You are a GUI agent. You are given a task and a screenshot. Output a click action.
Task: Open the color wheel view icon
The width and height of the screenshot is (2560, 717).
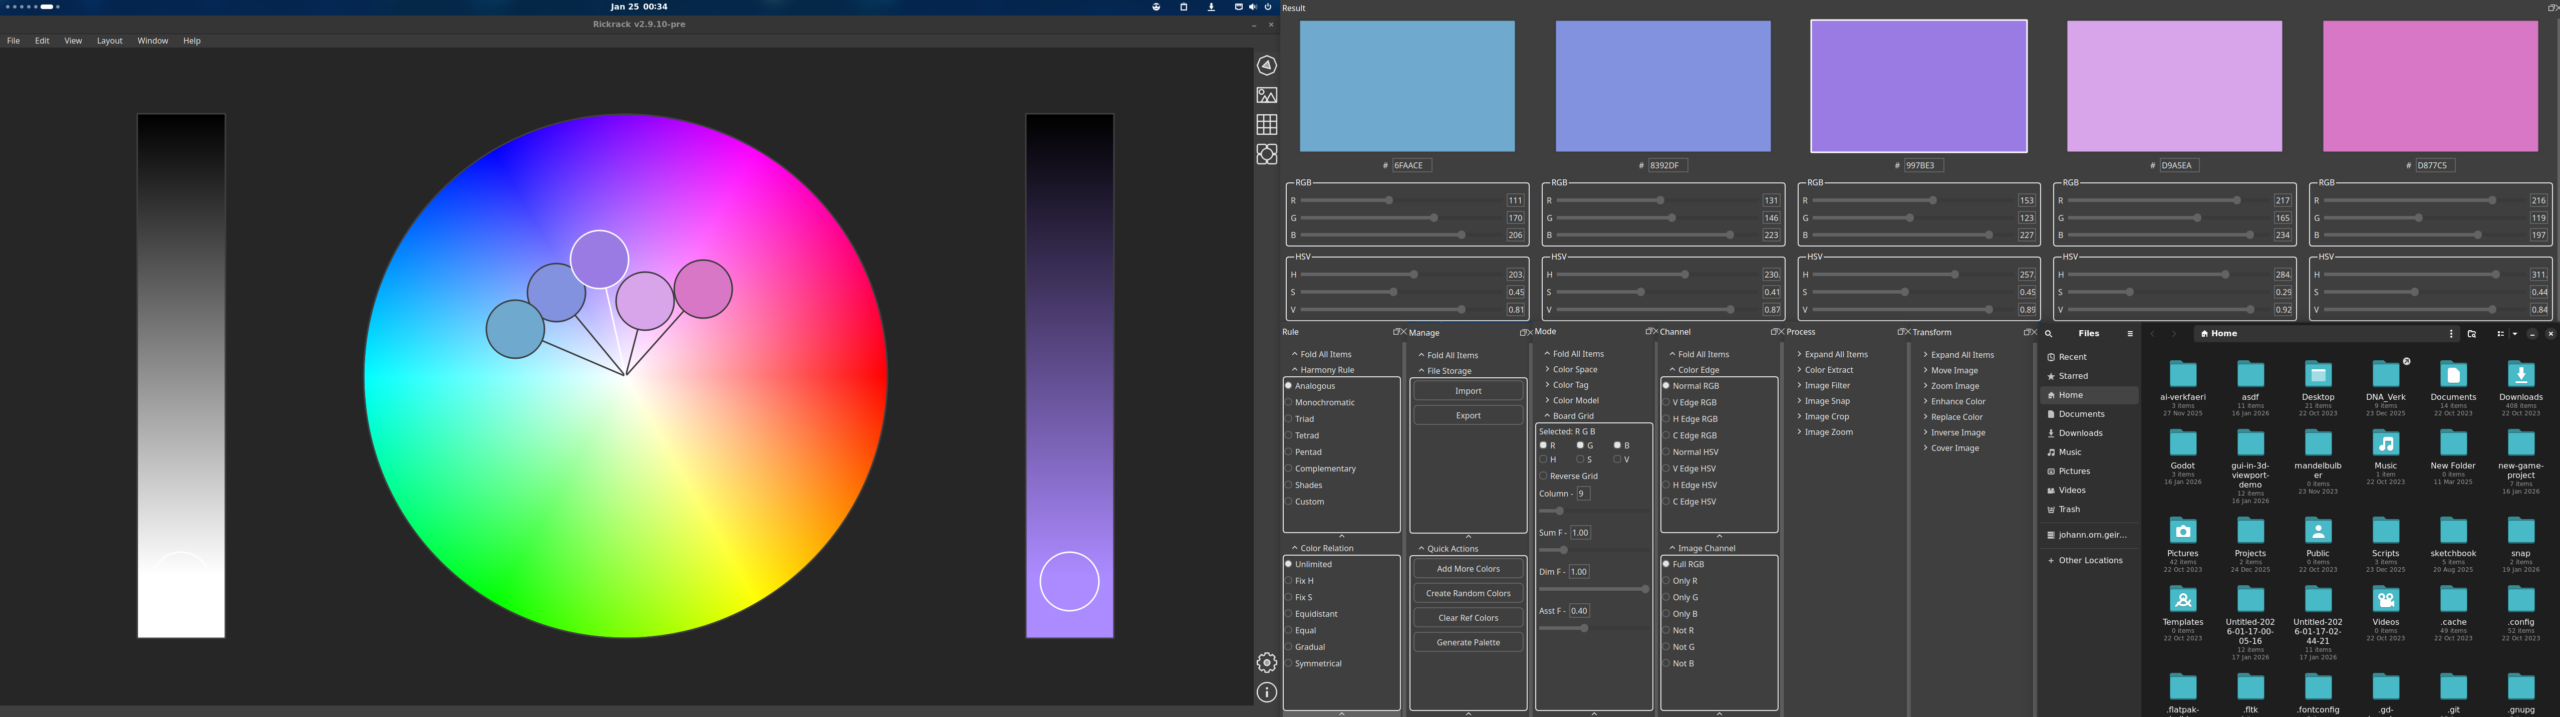pos(1267,65)
